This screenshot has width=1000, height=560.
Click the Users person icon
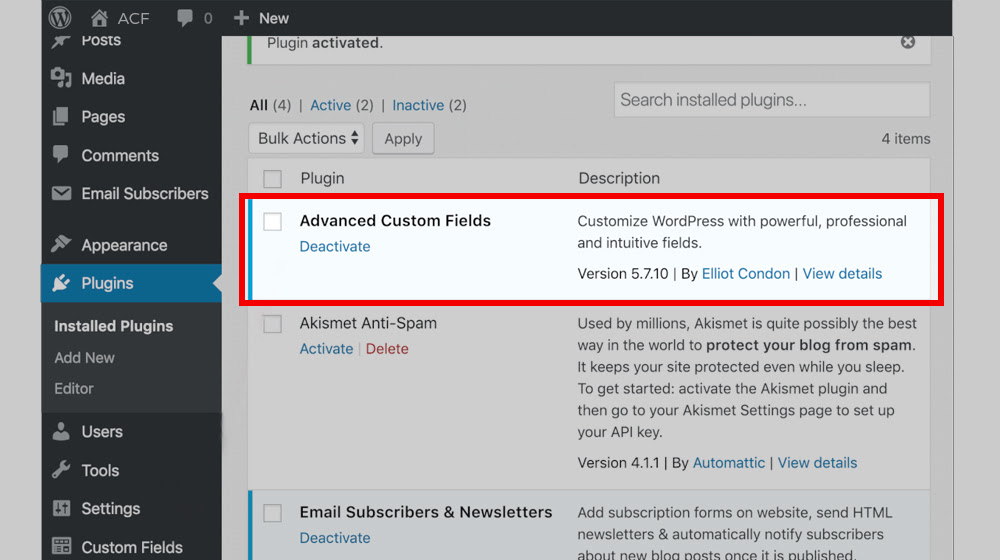61,432
